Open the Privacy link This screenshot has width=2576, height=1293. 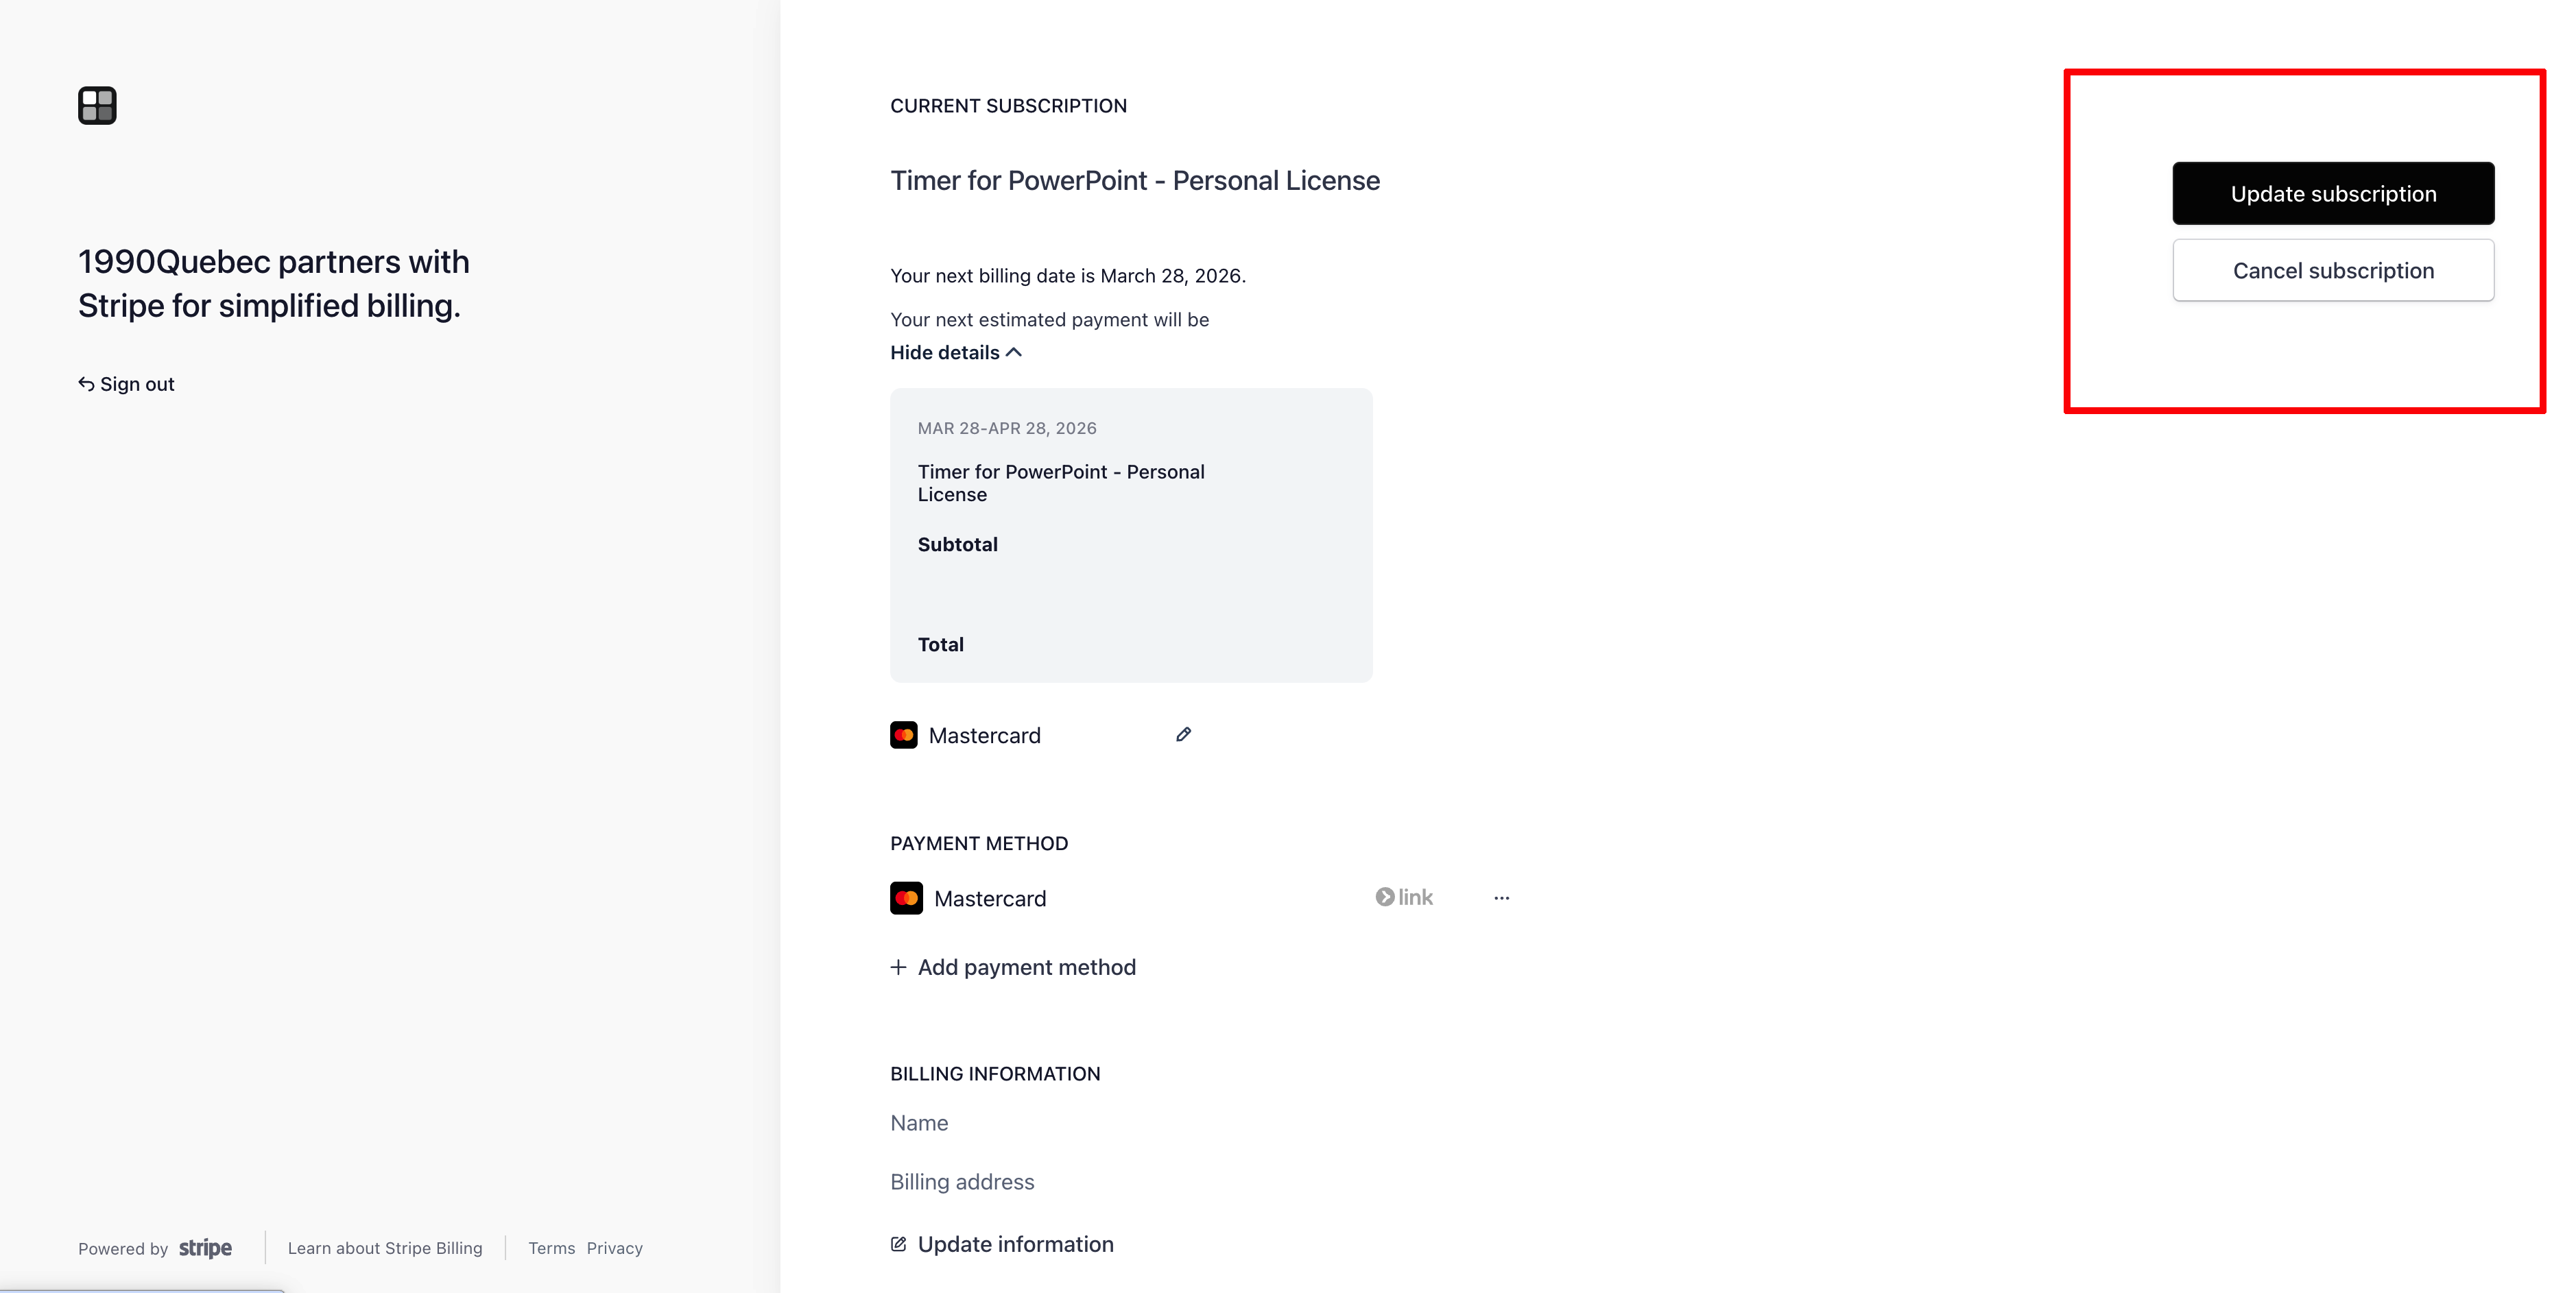pyautogui.click(x=615, y=1247)
